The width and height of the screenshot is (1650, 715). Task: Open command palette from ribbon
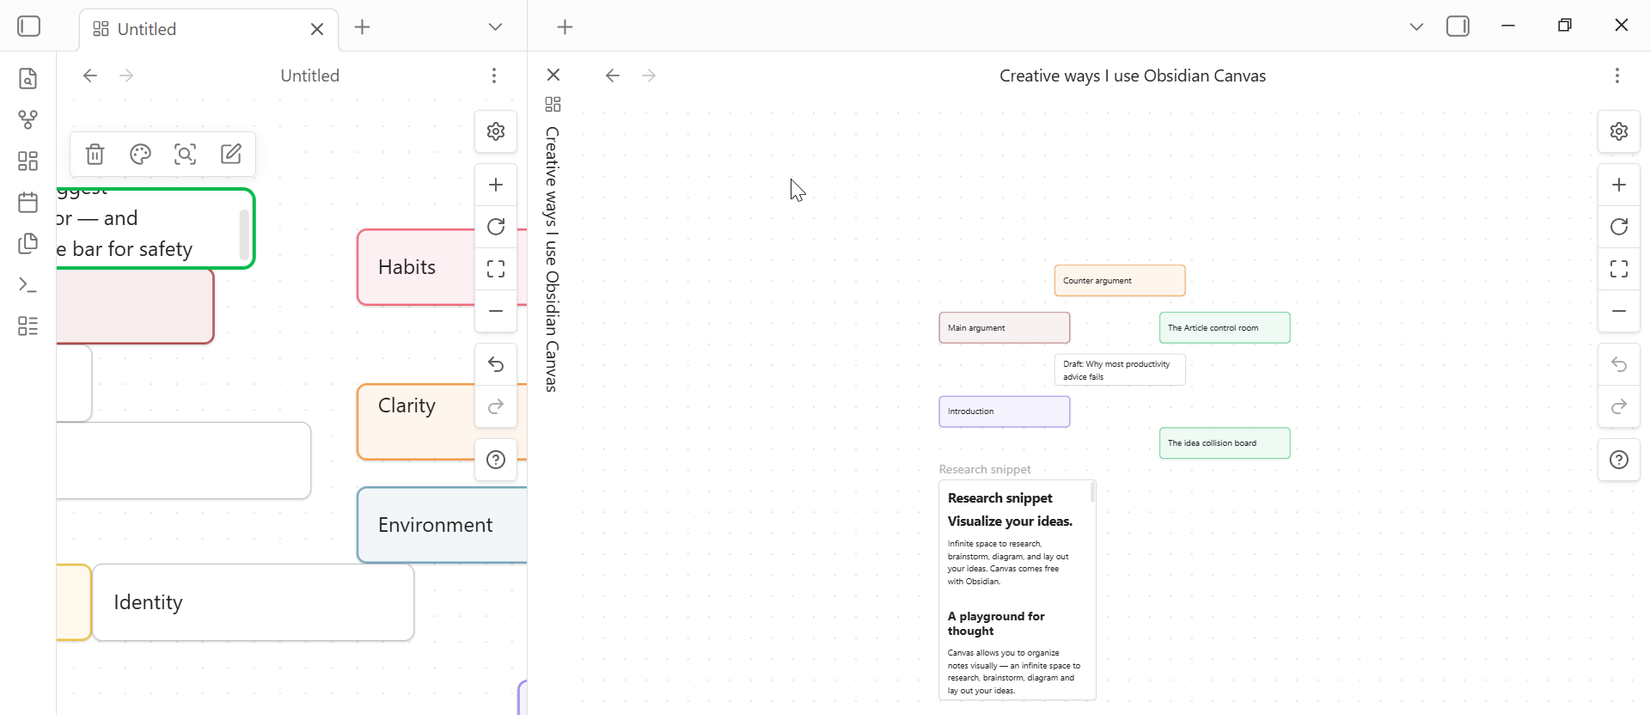pos(28,285)
